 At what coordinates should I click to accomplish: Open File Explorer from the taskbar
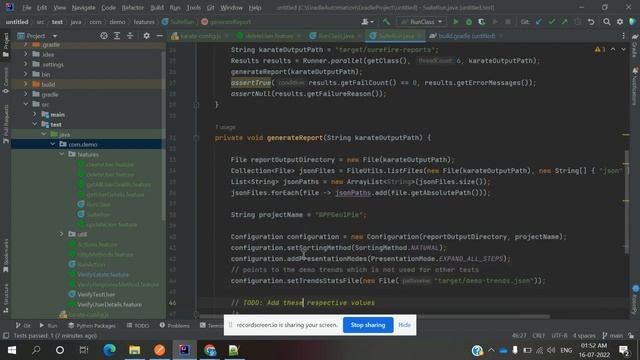coord(134,350)
